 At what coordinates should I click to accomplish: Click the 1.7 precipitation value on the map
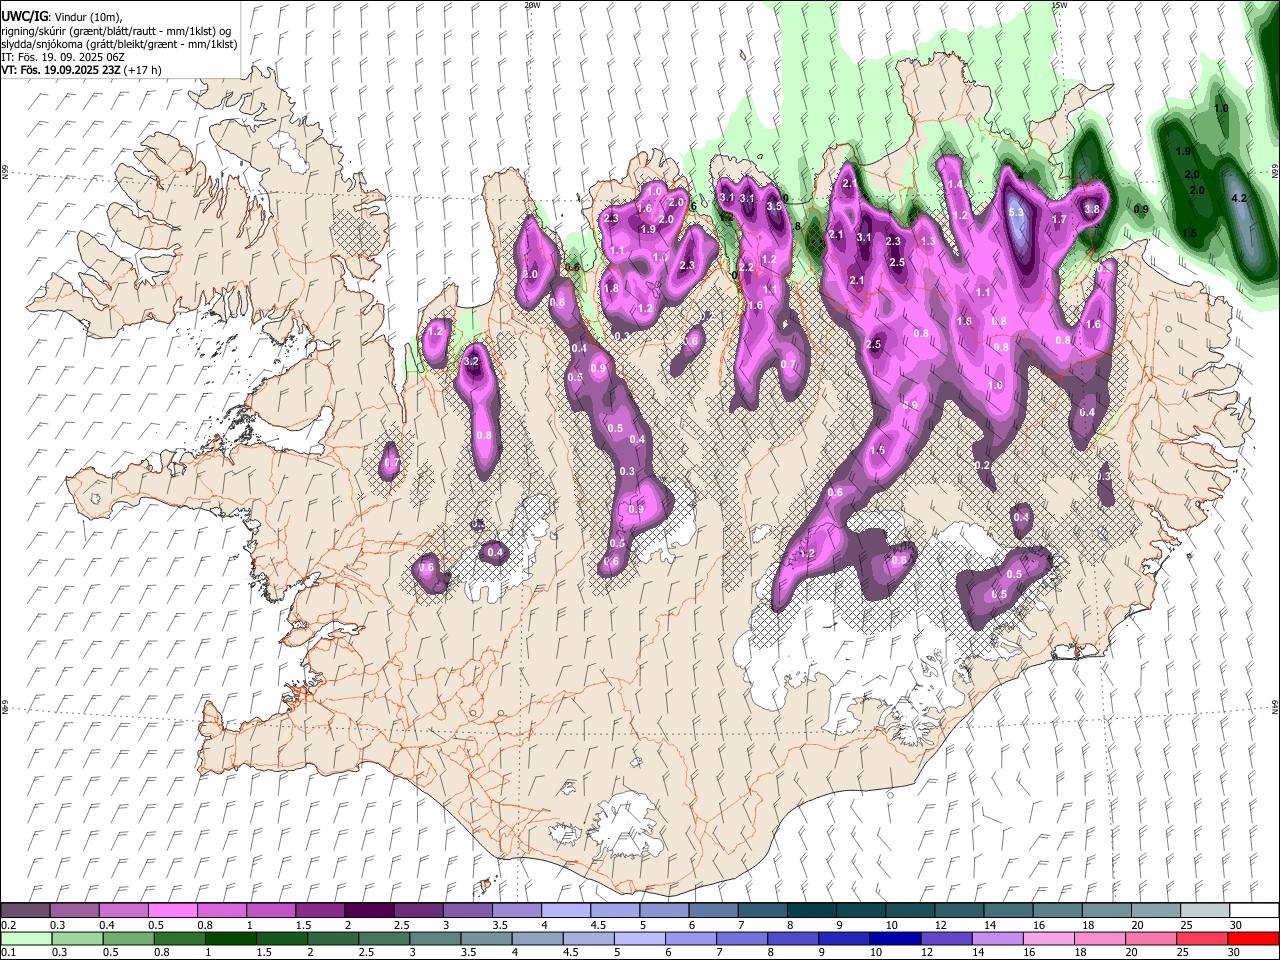[x=1060, y=219]
